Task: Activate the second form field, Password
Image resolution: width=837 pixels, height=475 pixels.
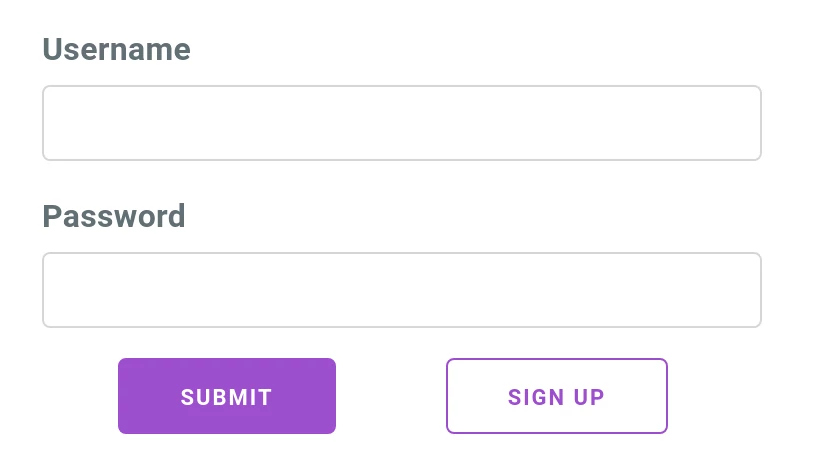Action: pos(402,290)
